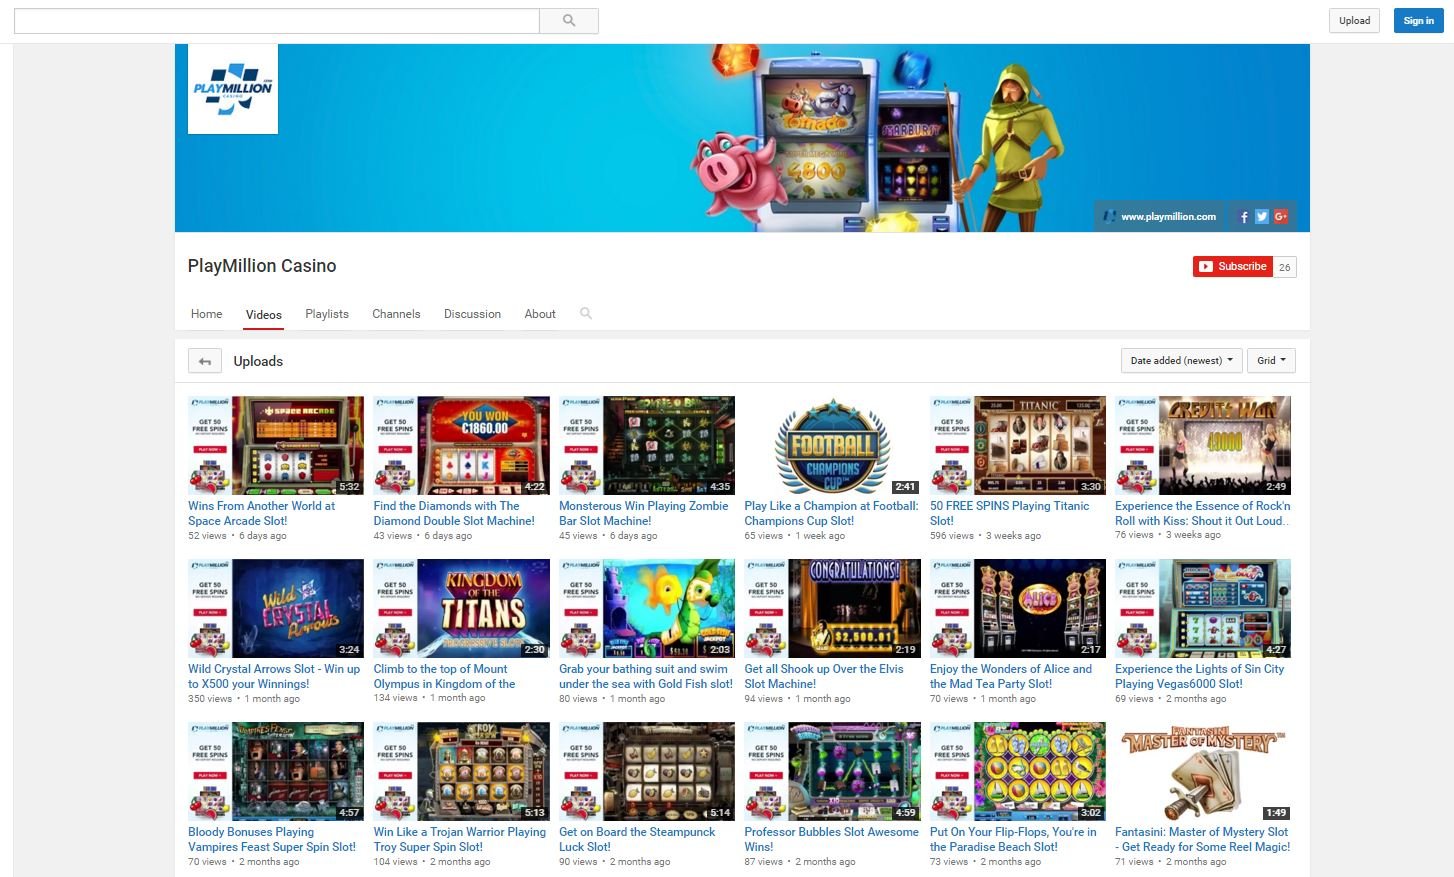This screenshot has height=877, width=1454.
Task: Open the Grid view dropdown
Action: [x=1271, y=361]
